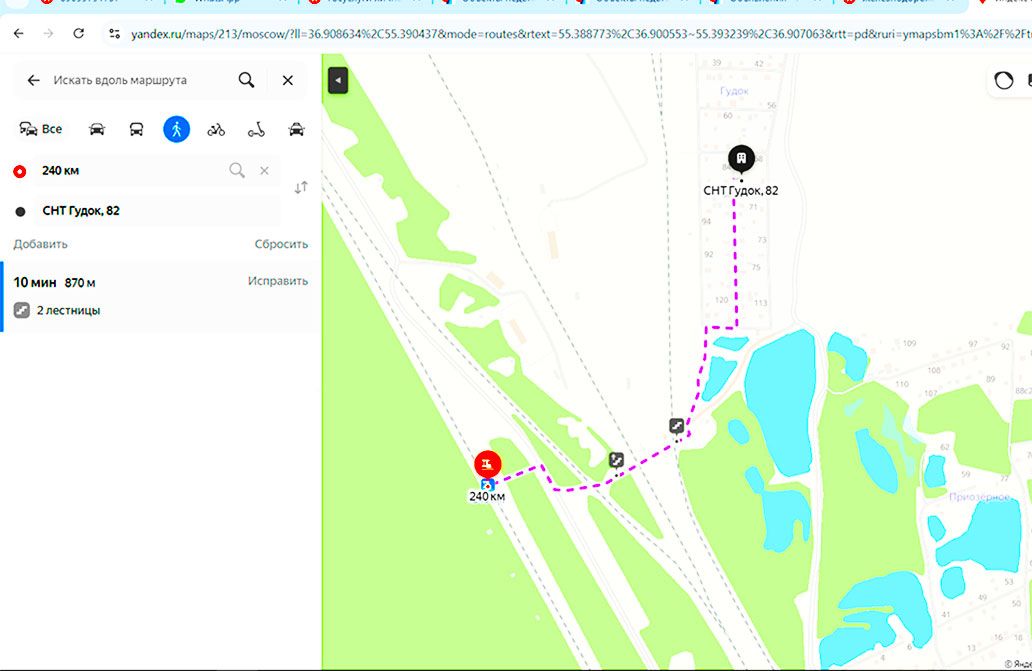Select public transport bus mode
The width and height of the screenshot is (1032, 671).
[136, 129]
